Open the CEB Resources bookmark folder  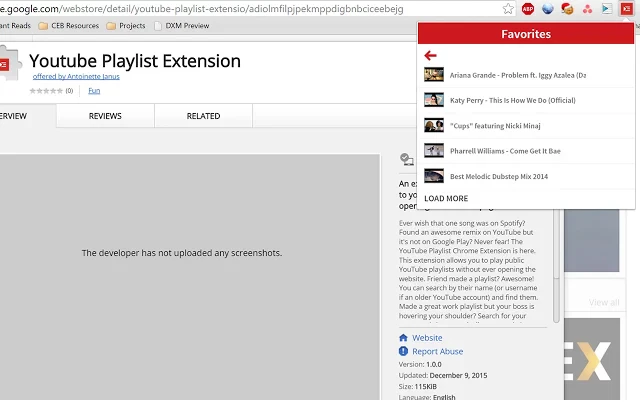coord(69,25)
